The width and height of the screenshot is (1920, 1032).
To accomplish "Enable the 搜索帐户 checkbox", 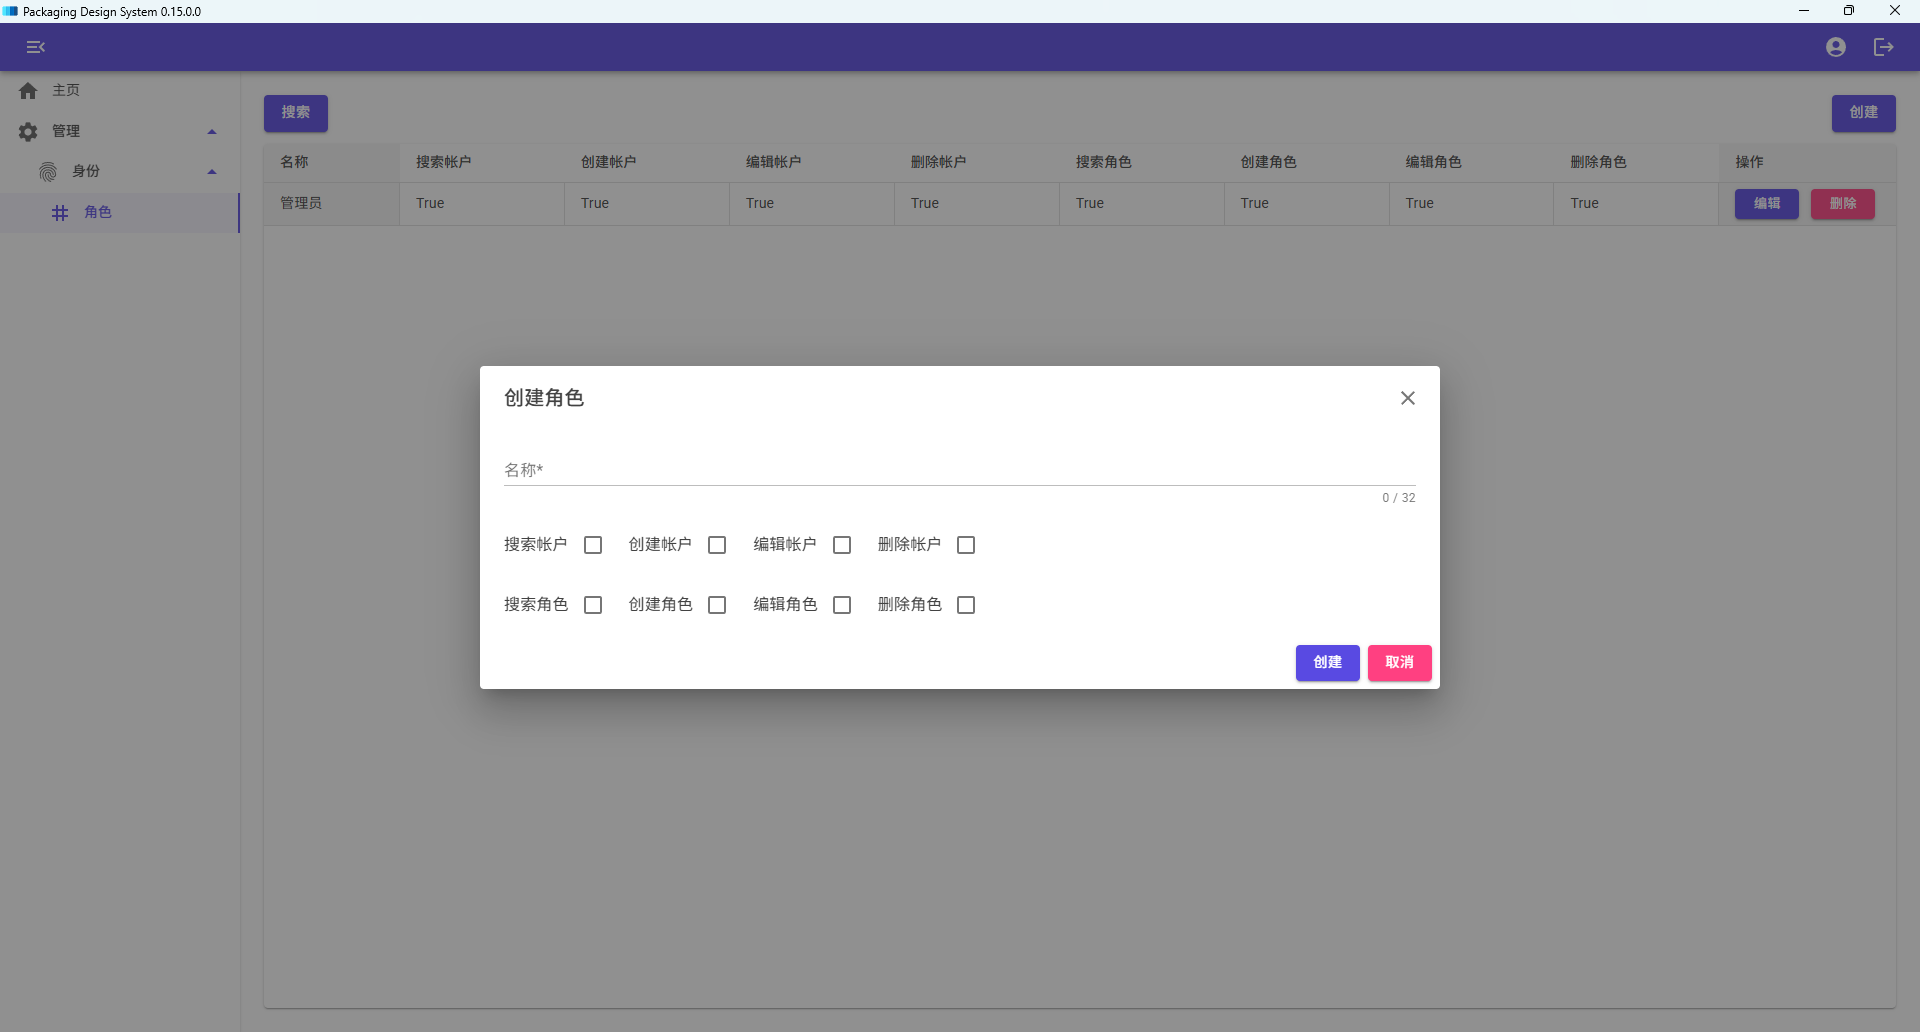I will [x=593, y=545].
